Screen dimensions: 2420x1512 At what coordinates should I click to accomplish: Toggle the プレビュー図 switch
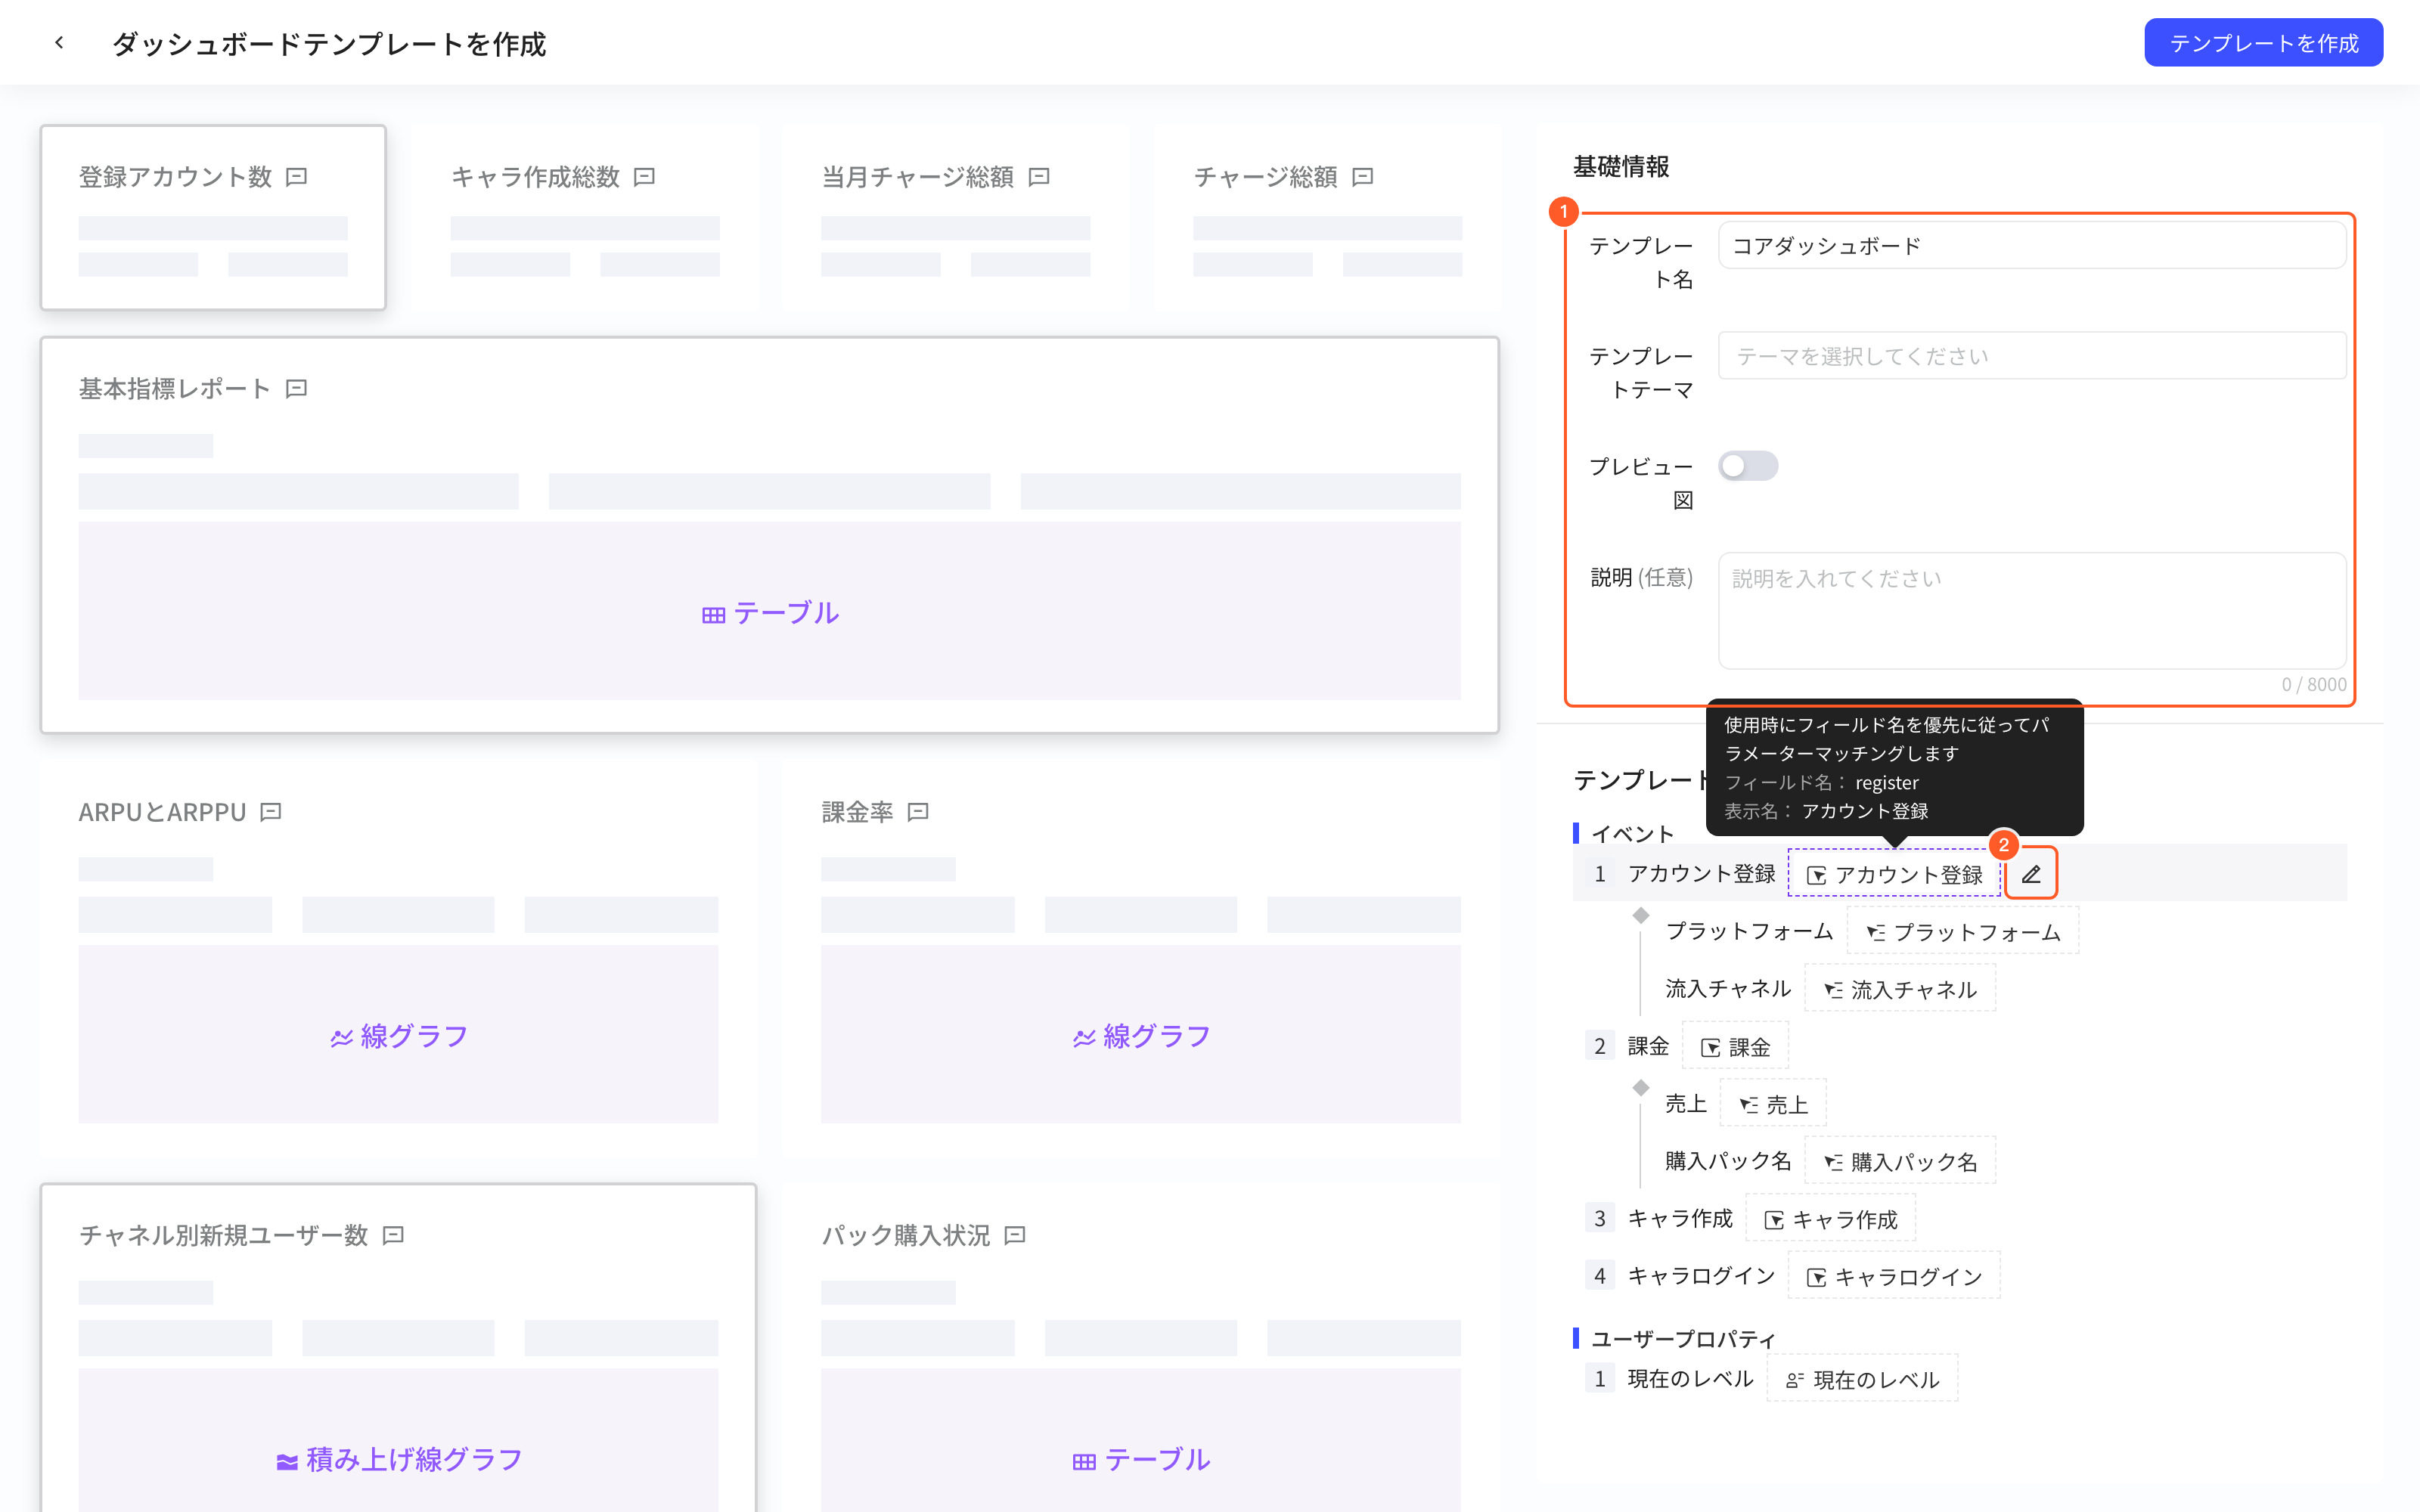[x=1747, y=466]
